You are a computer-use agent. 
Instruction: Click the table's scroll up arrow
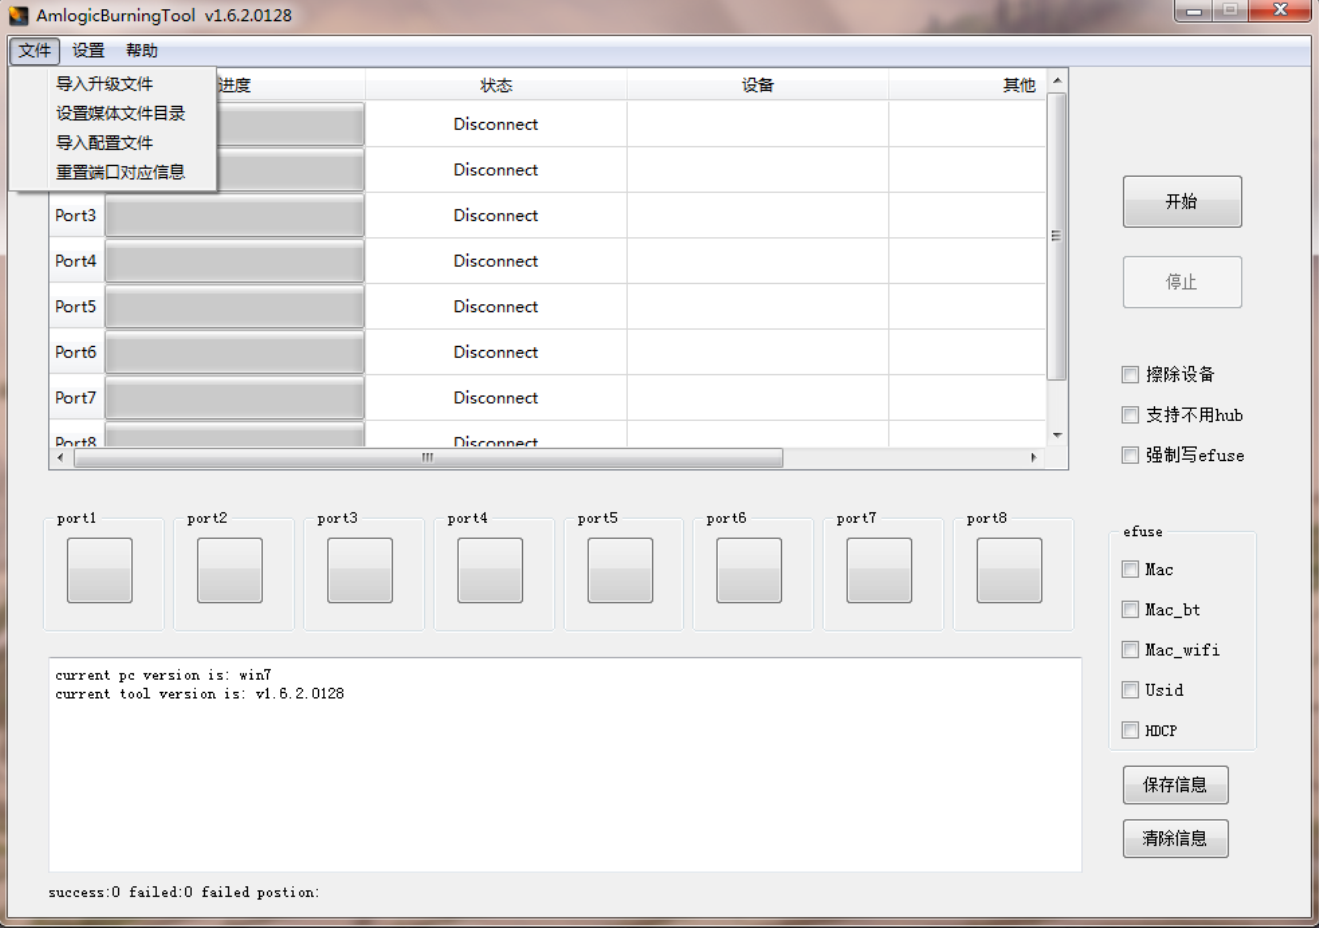pos(1057,80)
